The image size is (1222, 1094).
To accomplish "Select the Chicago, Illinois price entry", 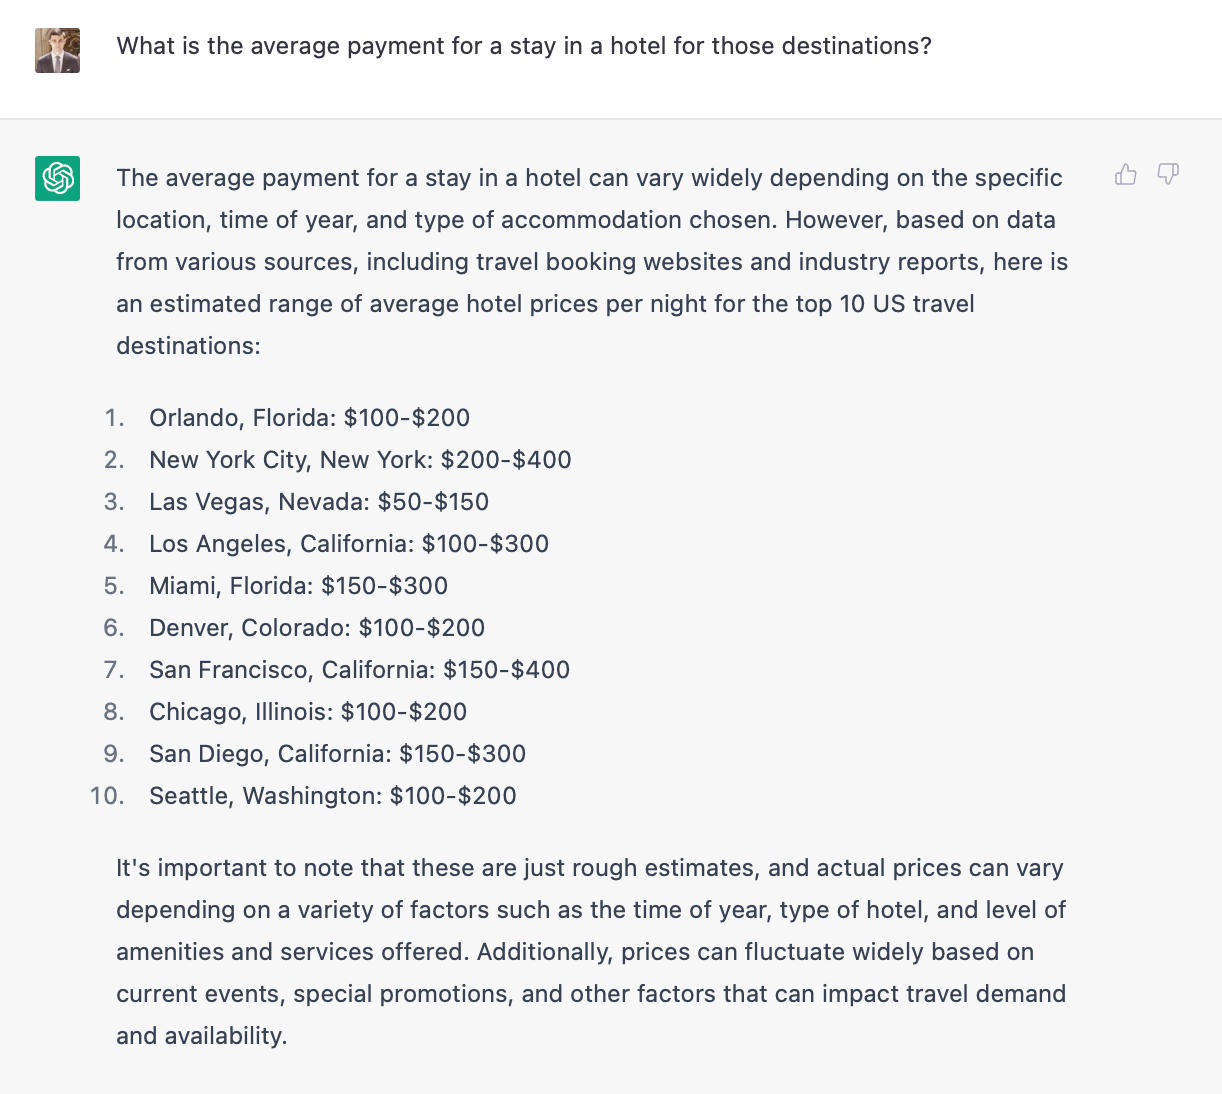I will pos(308,712).
